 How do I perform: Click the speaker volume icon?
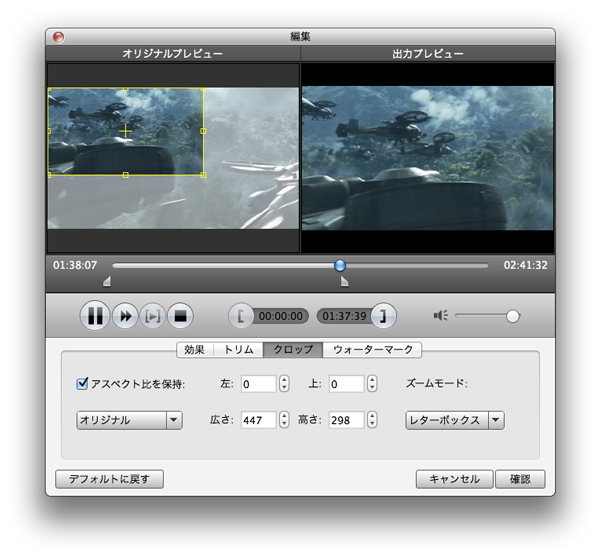(x=441, y=316)
